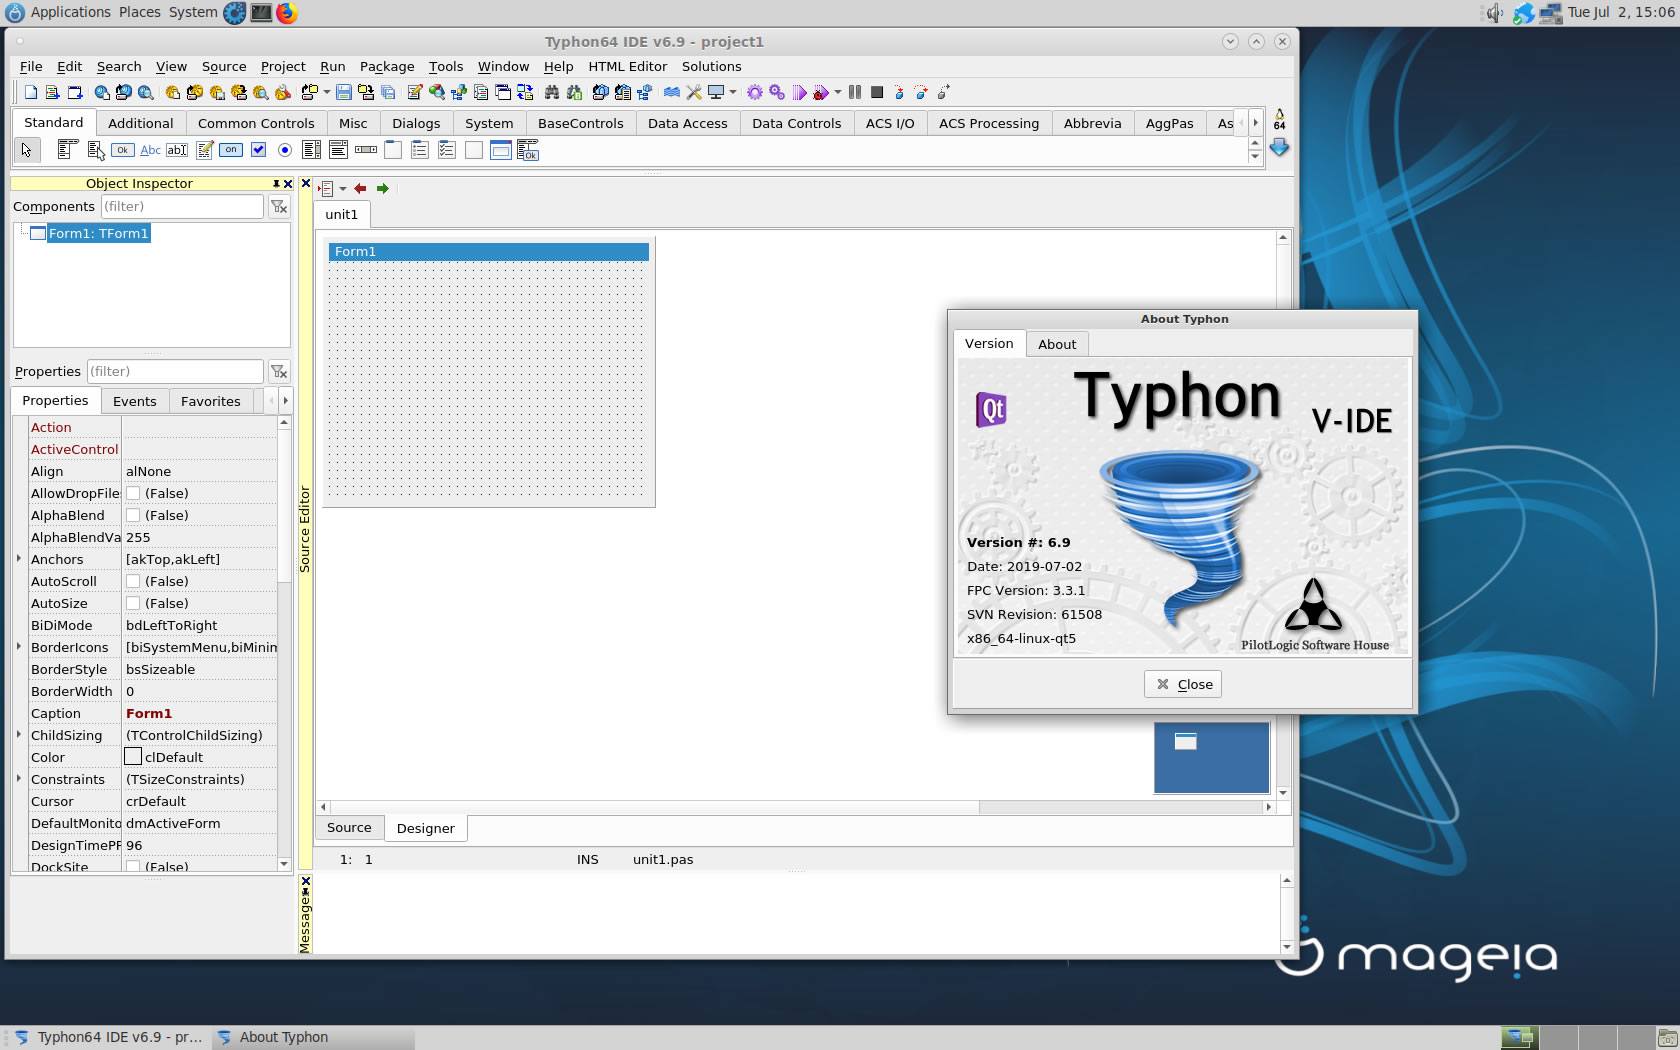The image size is (1680, 1050).
Task: Open the Package menu
Action: pos(387,66)
